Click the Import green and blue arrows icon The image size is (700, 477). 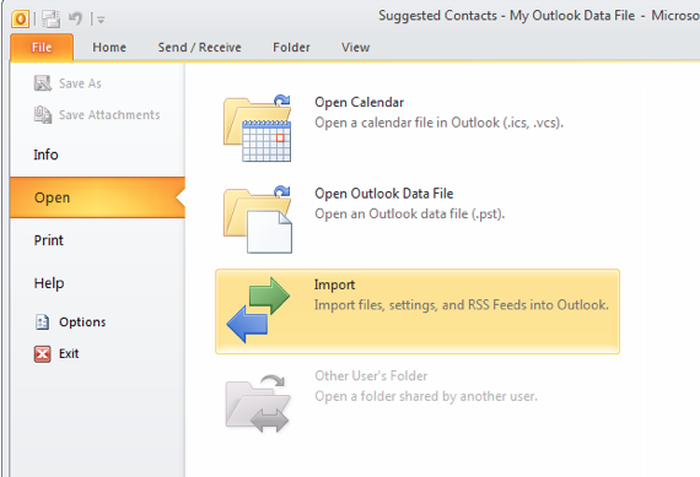click(x=258, y=310)
